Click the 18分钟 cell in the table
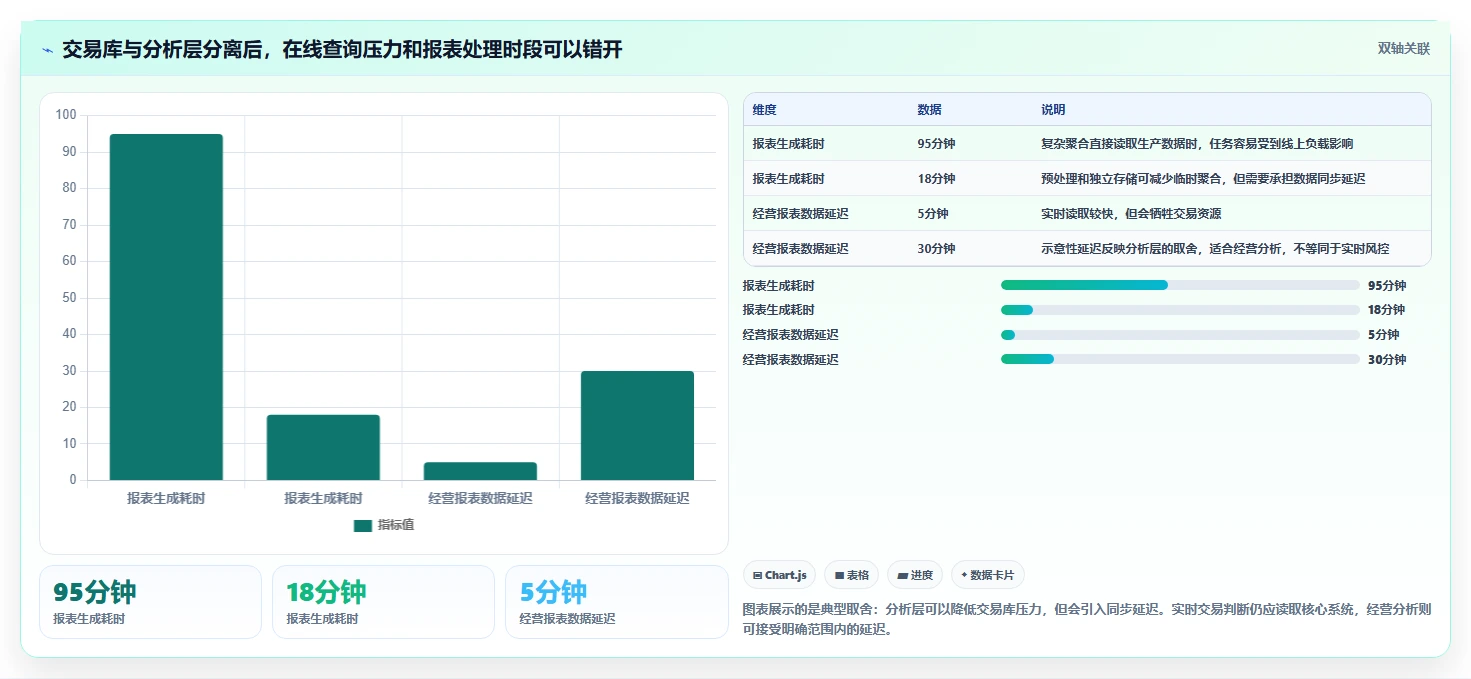This screenshot has height=679, width=1471. tap(936, 179)
